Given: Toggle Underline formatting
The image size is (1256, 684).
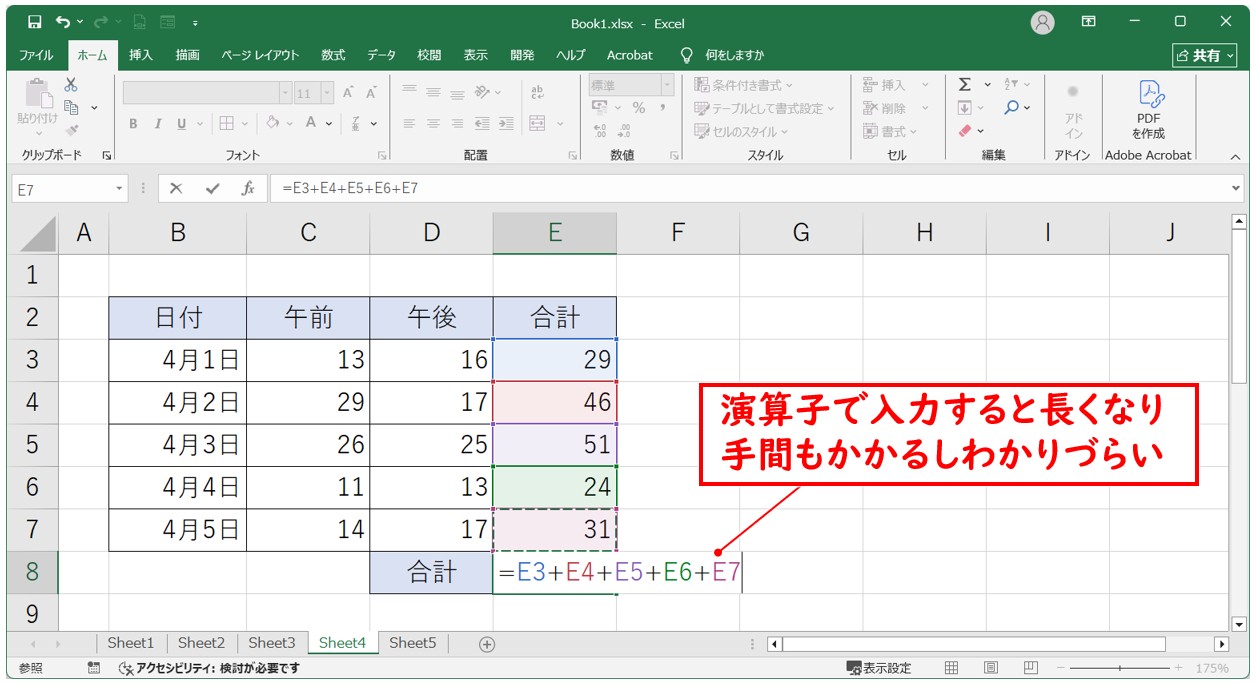Looking at the screenshot, I should 181,122.
